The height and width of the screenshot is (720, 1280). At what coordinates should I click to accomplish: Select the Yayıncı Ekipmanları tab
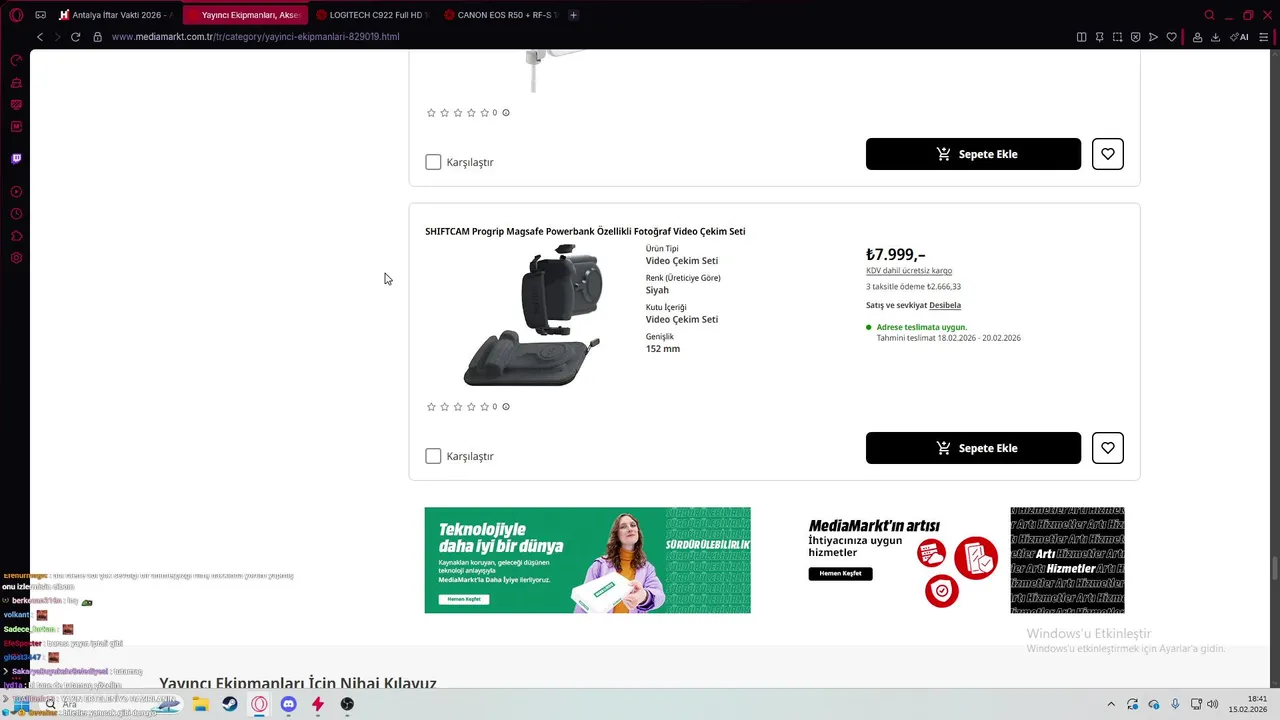coord(244,15)
